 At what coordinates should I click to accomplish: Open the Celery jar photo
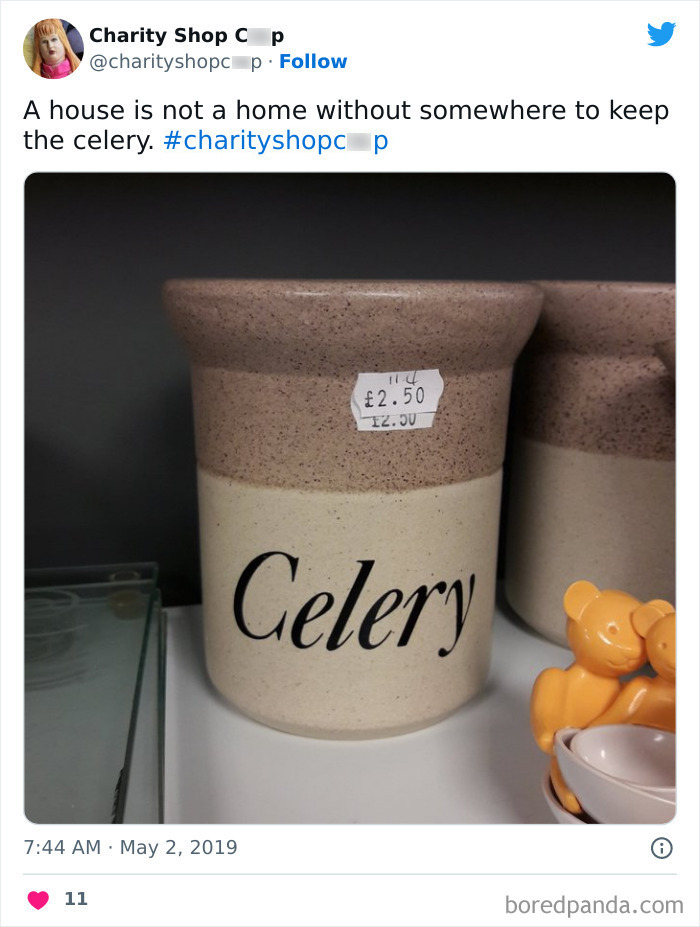point(350,498)
